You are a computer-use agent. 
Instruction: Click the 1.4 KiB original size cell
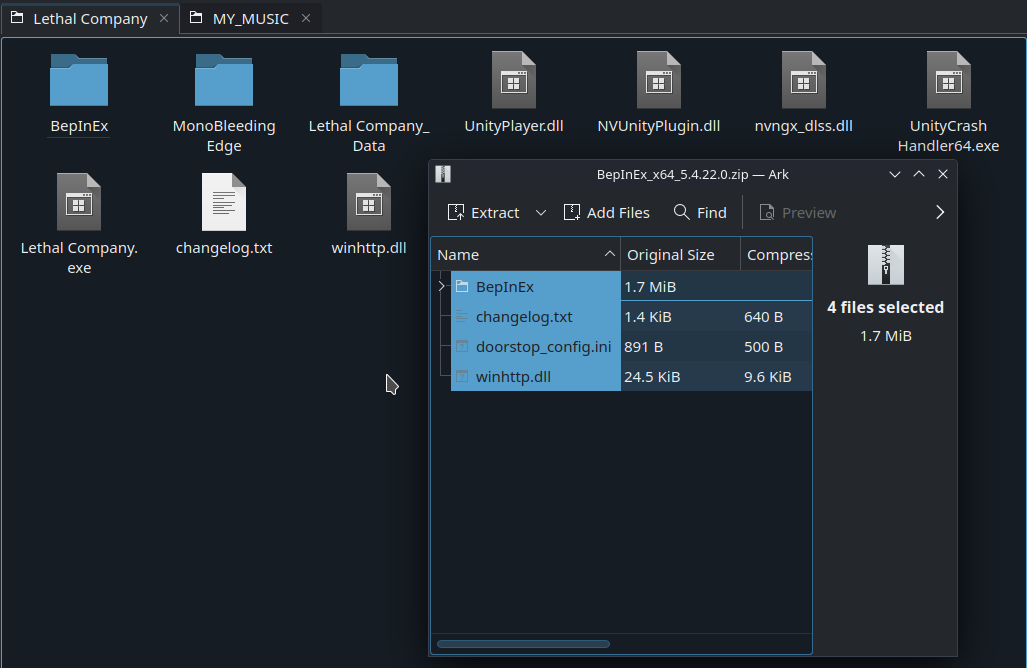pyautogui.click(x=647, y=317)
